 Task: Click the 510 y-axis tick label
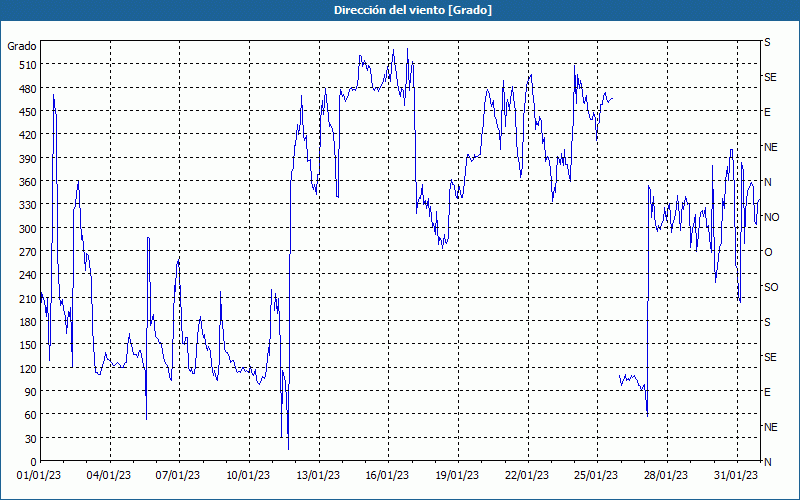[x=29, y=65]
